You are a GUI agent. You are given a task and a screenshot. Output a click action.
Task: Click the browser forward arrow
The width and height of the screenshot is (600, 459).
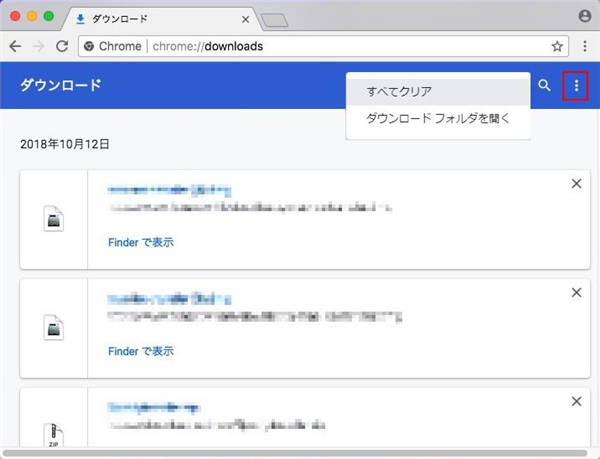[38, 46]
